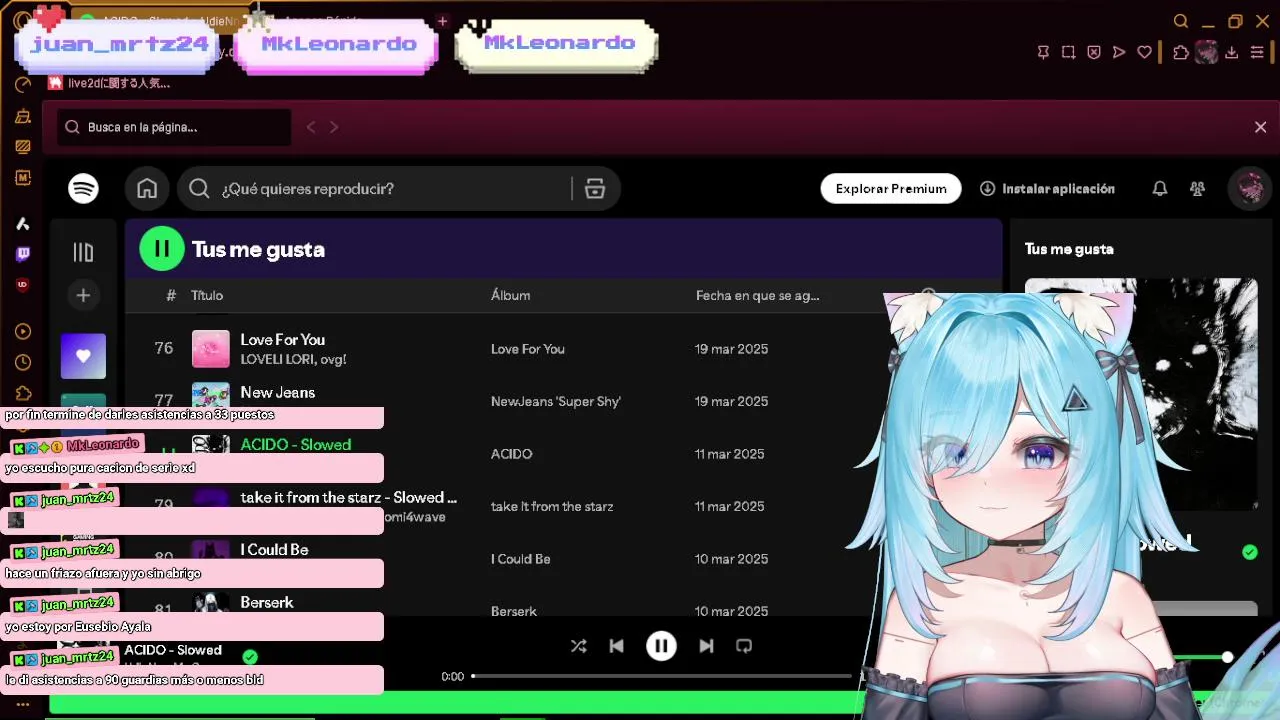Screen dimensions: 1280x720
Task: Skip to the previous track
Action: pyautogui.click(x=616, y=646)
